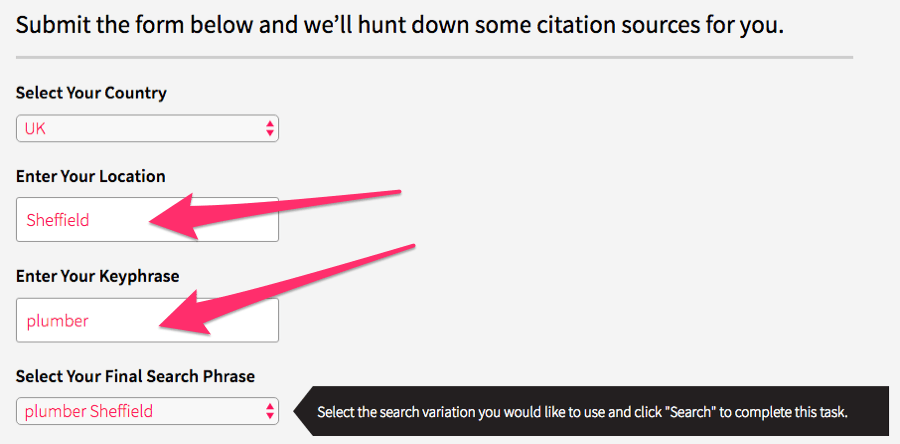Click the 'plumber Sheffield' selected phrase text
900x444 pixels.
(89, 411)
